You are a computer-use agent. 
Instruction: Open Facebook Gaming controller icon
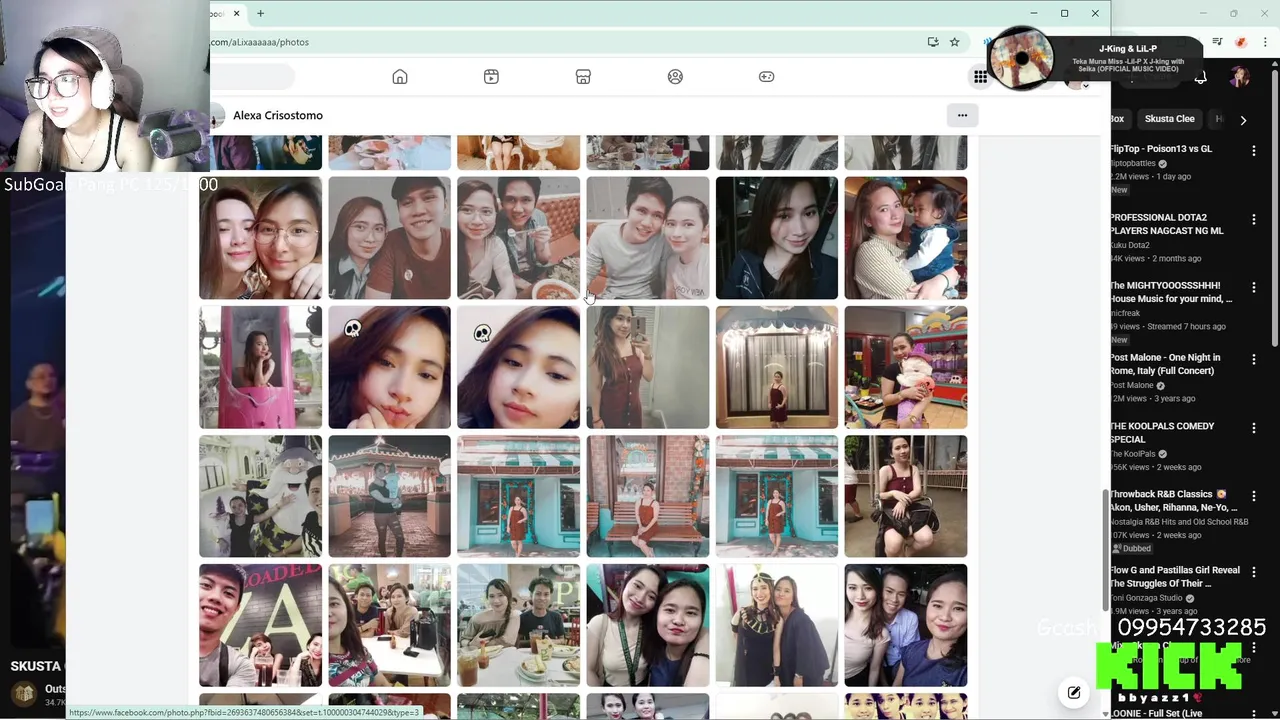coord(767,77)
